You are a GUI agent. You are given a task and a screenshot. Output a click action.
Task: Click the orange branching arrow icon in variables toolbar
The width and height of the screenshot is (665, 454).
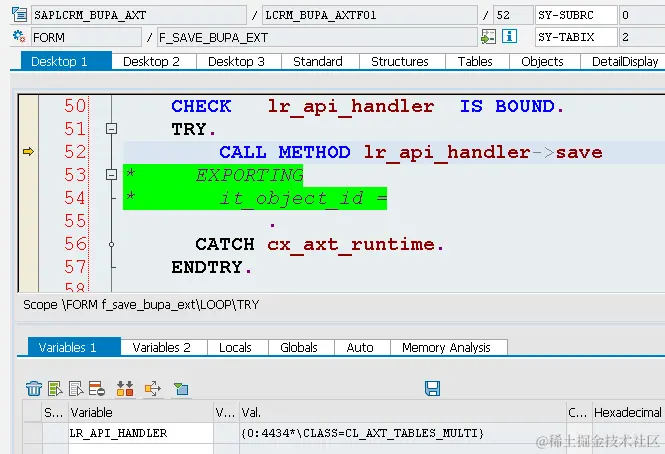153,388
